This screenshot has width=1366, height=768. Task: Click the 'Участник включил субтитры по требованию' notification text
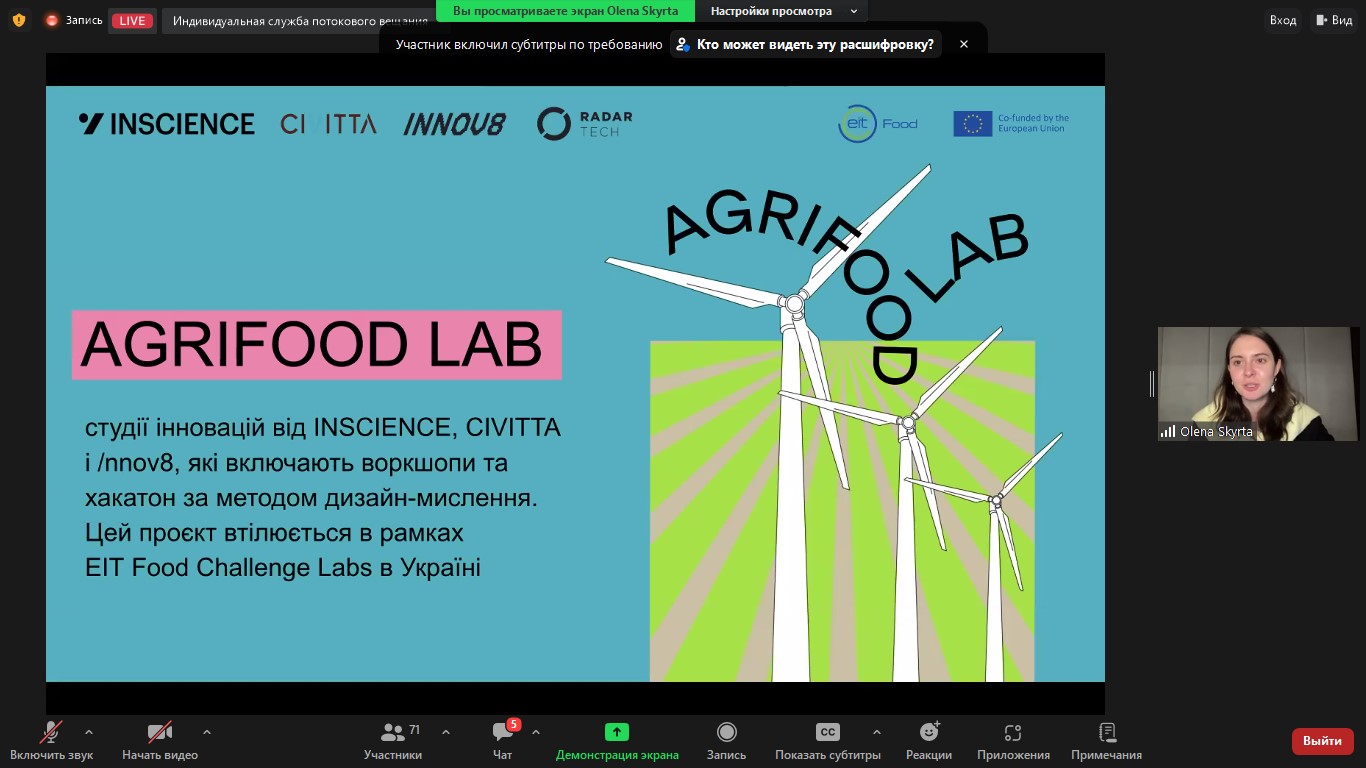529,44
